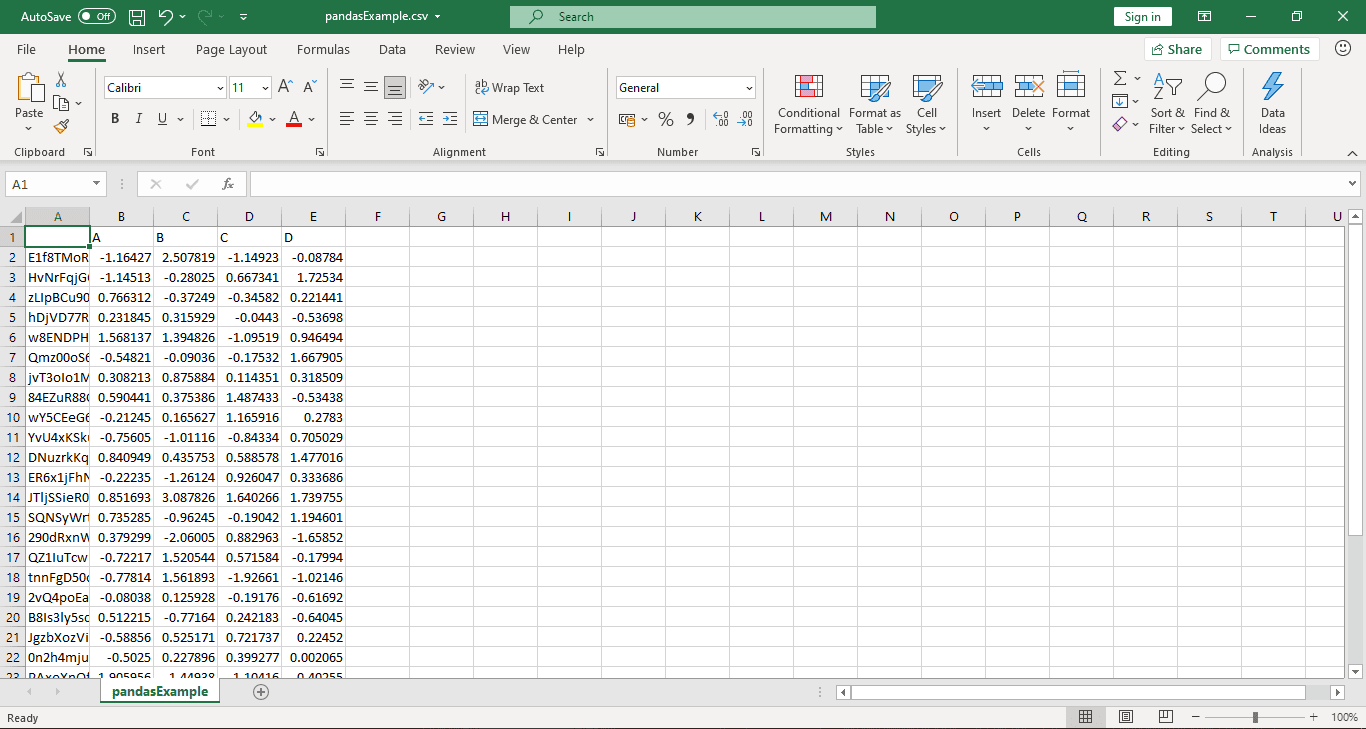
Task: Click the Share button
Action: 1178,49
